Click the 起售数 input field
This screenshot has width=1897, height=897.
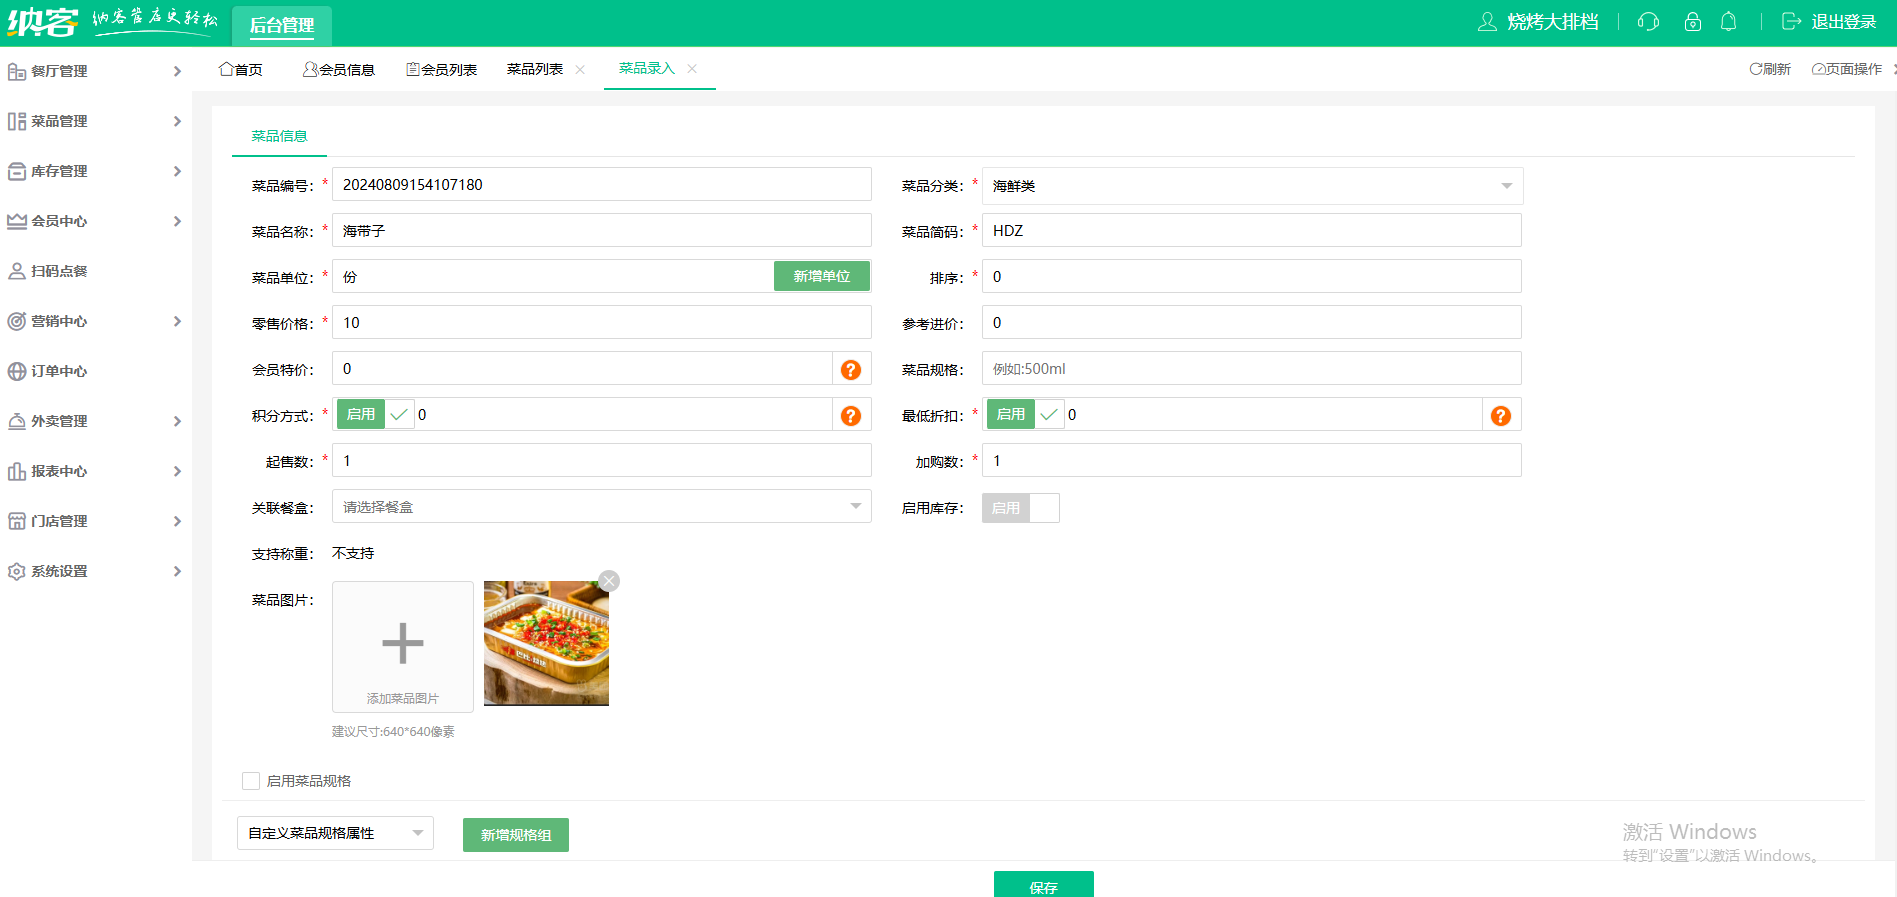tap(602, 460)
